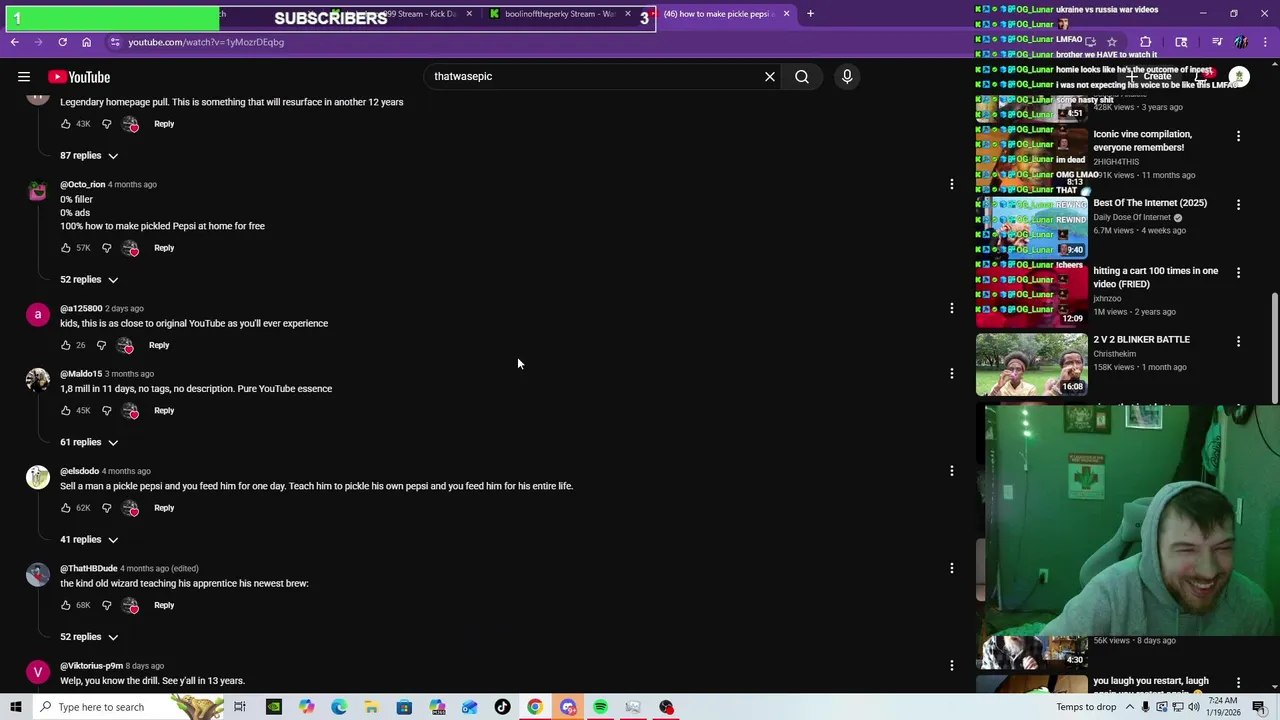Like the @a125800 comment
1280x720 pixels.
[66, 345]
